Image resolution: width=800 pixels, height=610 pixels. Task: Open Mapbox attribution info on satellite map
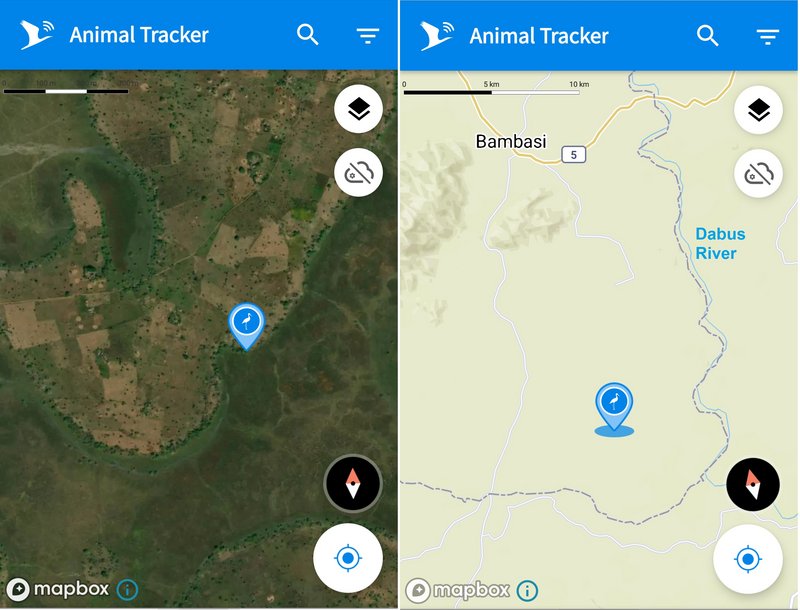click(127, 590)
